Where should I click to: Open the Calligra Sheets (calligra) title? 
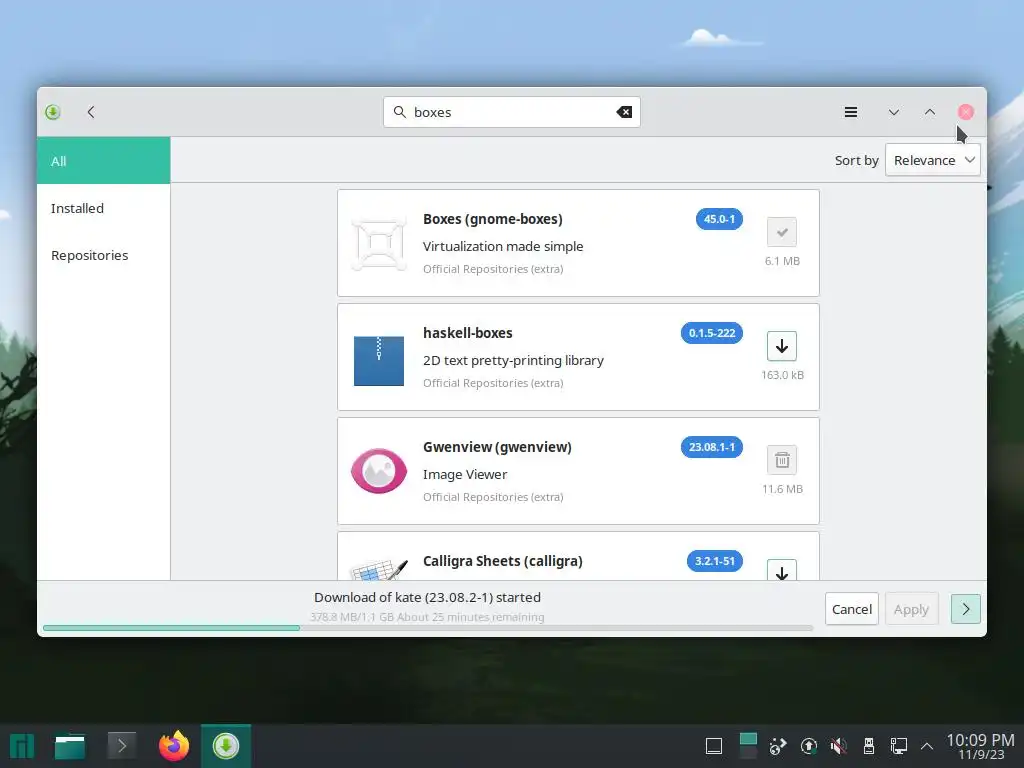click(x=502, y=561)
